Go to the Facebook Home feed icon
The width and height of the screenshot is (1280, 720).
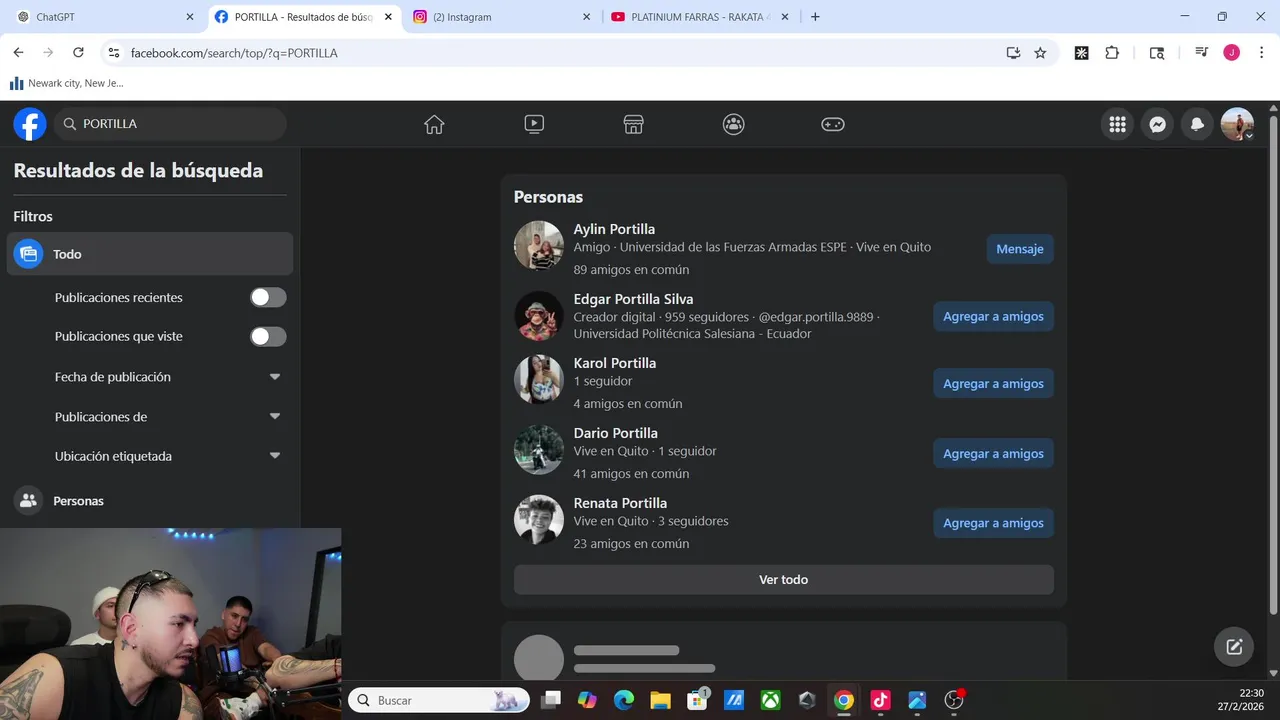pyautogui.click(x=434, y=124)
